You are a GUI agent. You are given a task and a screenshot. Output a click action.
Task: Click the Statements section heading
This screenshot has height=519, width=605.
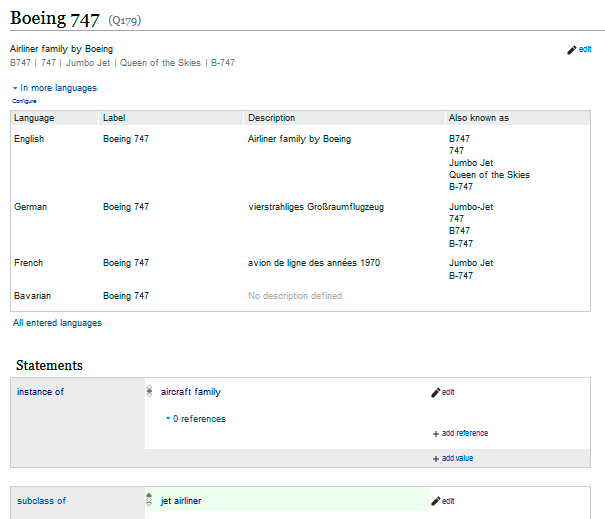[49, 365]
